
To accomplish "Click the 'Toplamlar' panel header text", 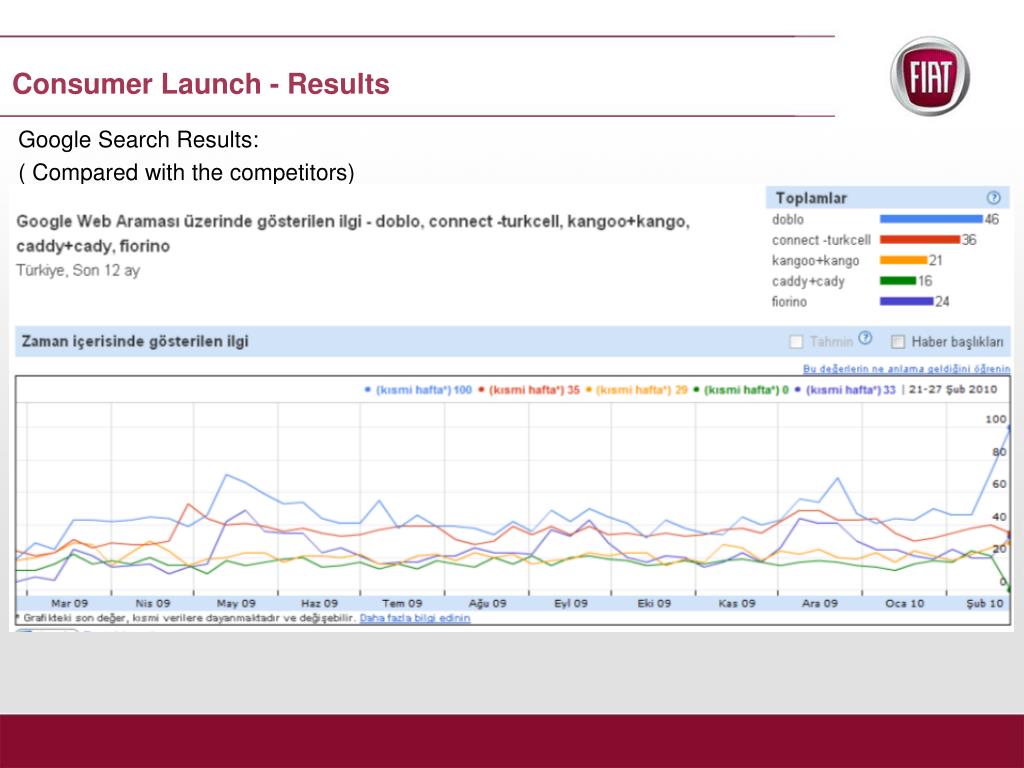I will pyautogui.click(x=811, y=198).
